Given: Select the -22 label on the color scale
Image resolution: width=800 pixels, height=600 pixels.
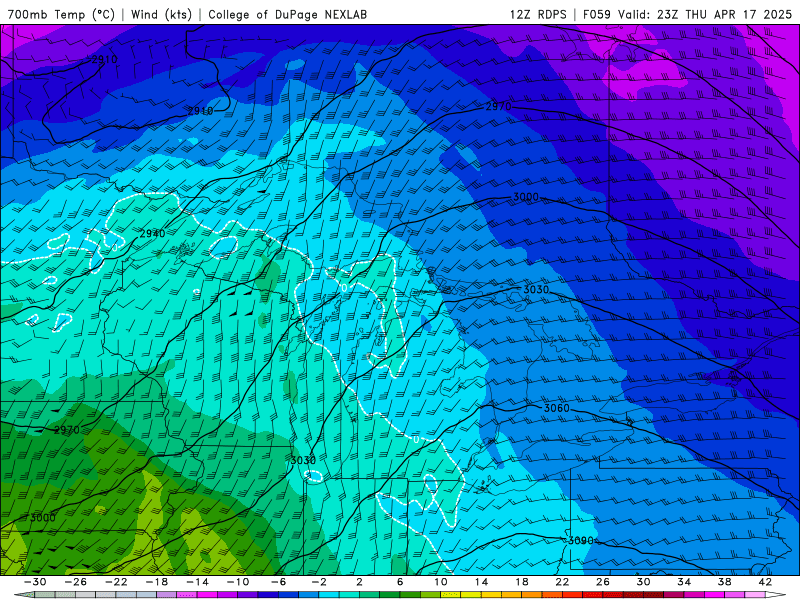Looking at the screenshot, I should pos(116,582).
